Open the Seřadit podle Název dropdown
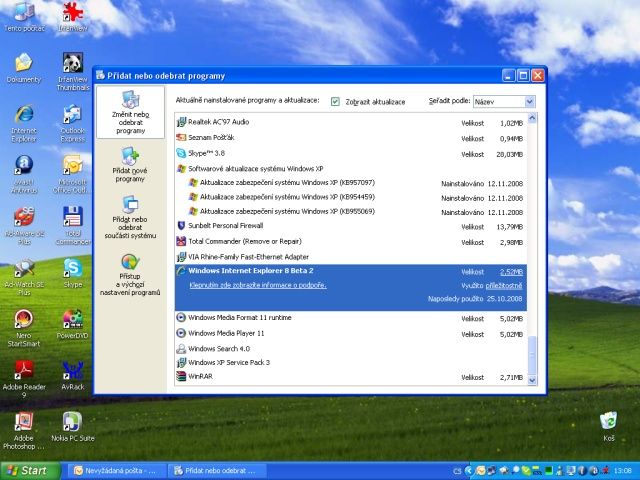The height and width of the screenshot is (480, 640). pyautogui.click(x=504, y=101)
